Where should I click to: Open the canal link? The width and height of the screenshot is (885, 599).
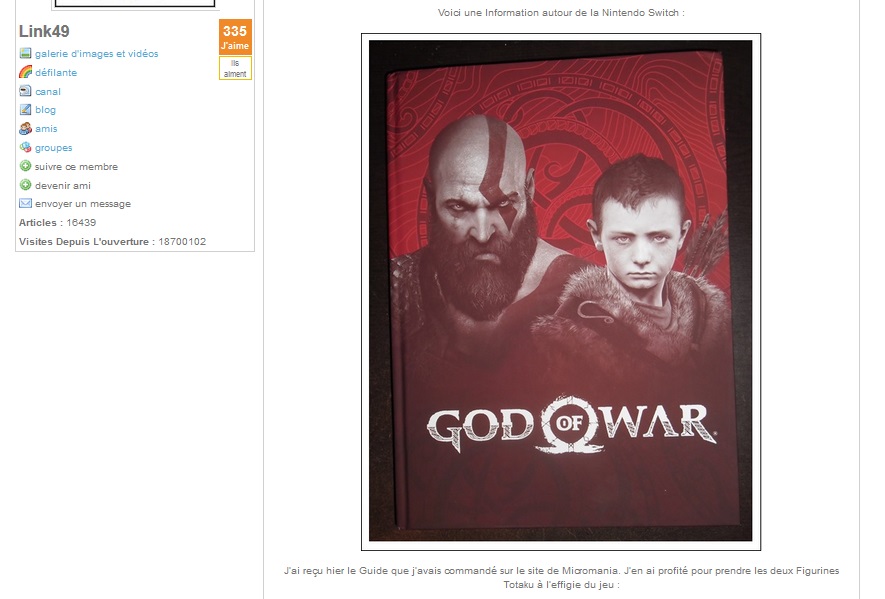click(48, 91)
